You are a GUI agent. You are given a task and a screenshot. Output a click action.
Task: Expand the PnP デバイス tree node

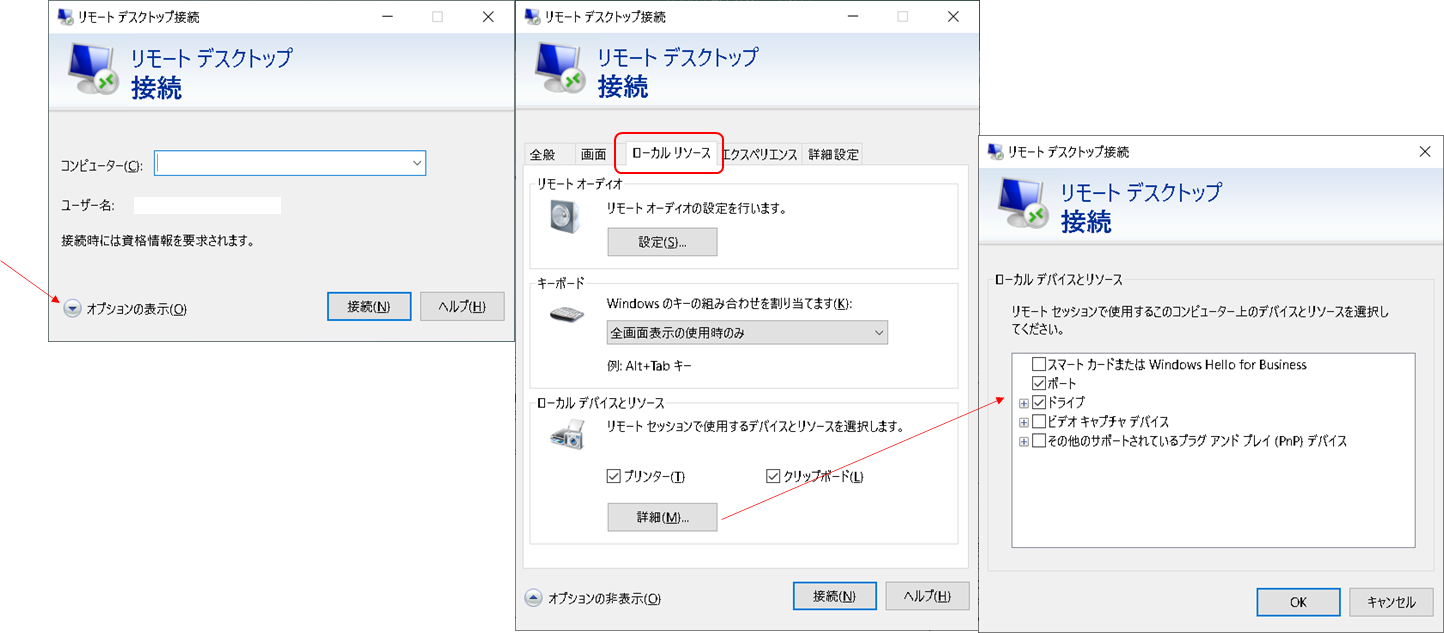(x=1023, y=440)
